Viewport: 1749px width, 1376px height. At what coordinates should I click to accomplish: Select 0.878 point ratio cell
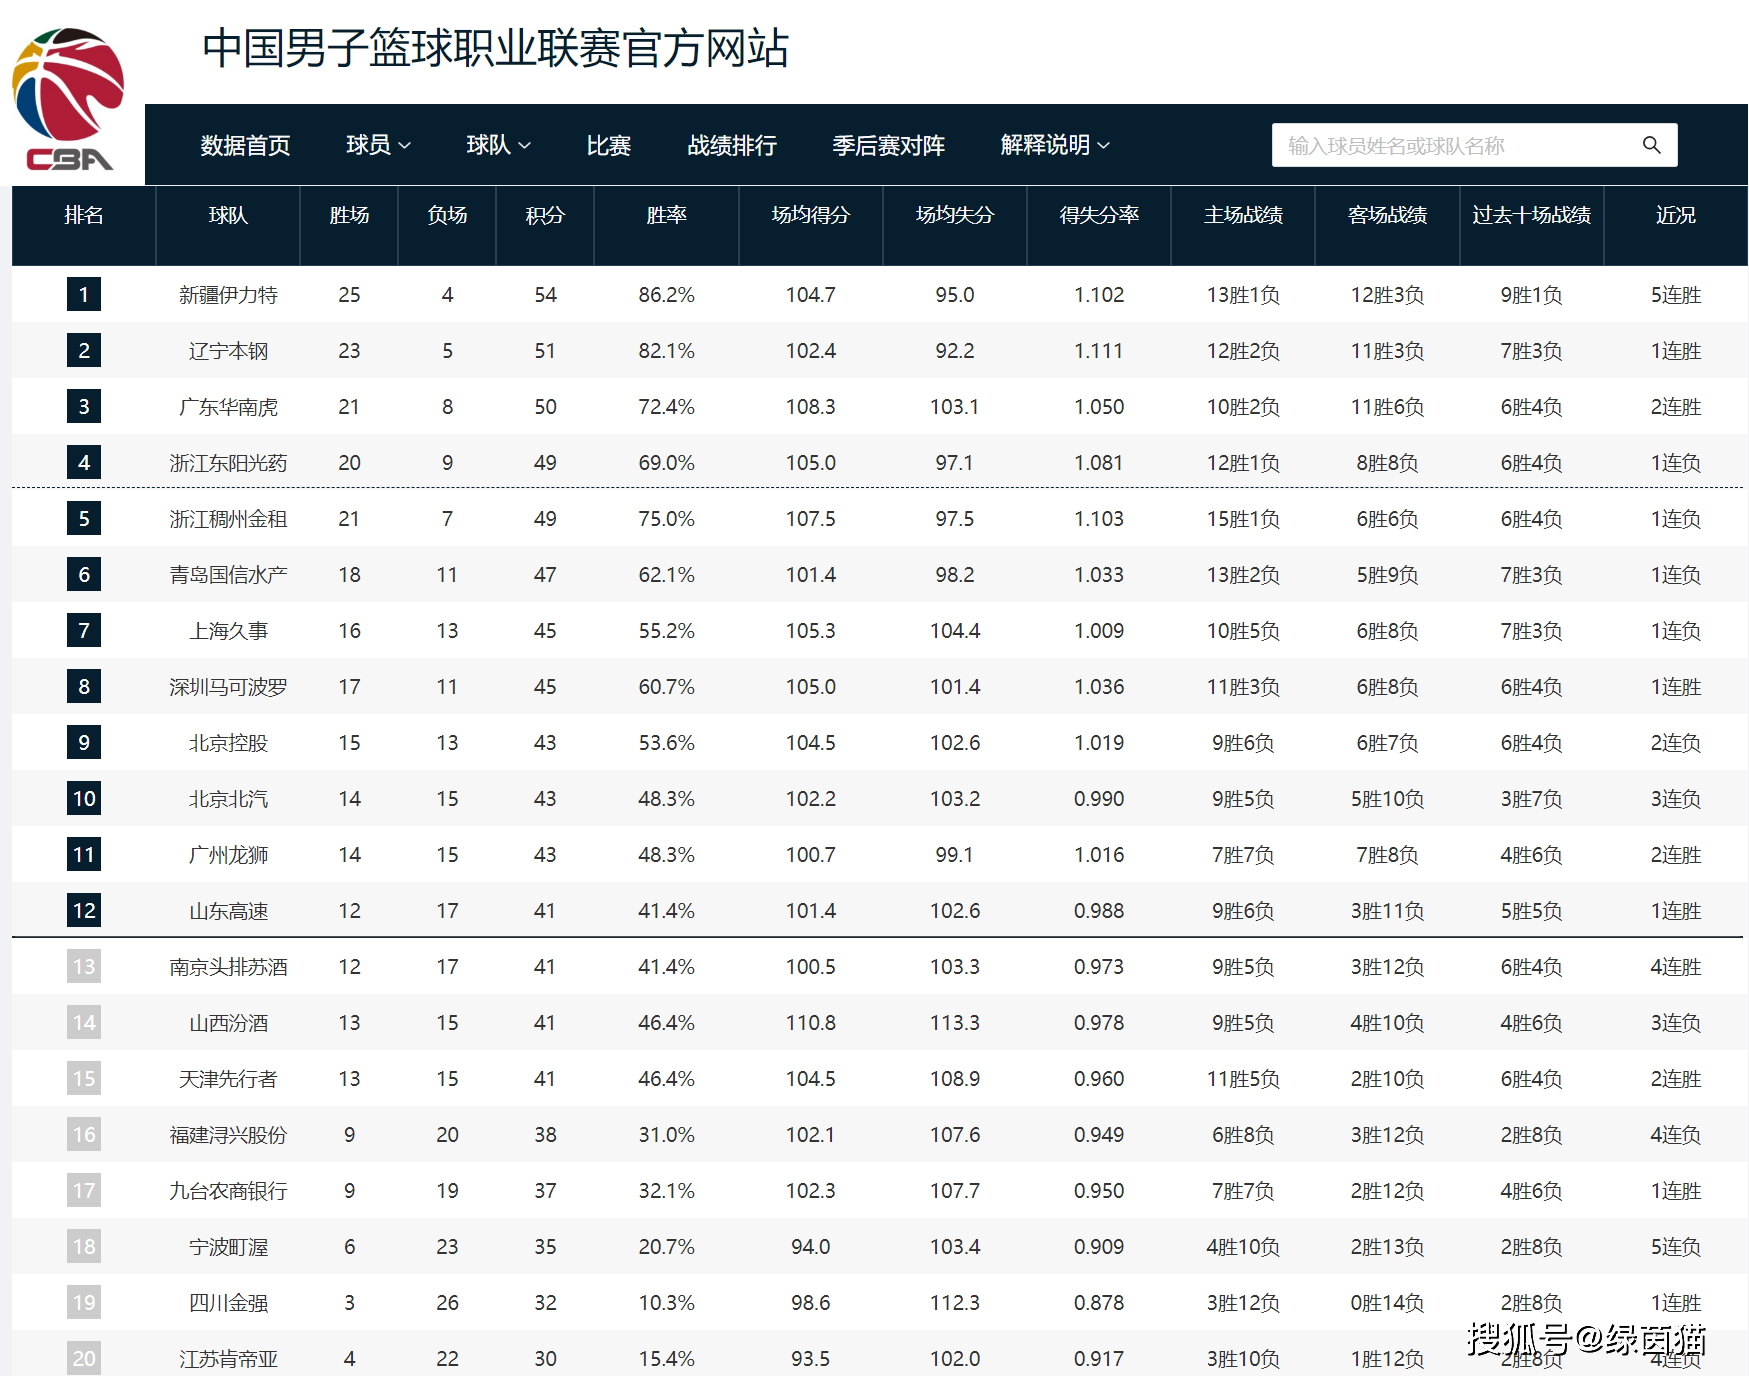coord(1099,1303)
